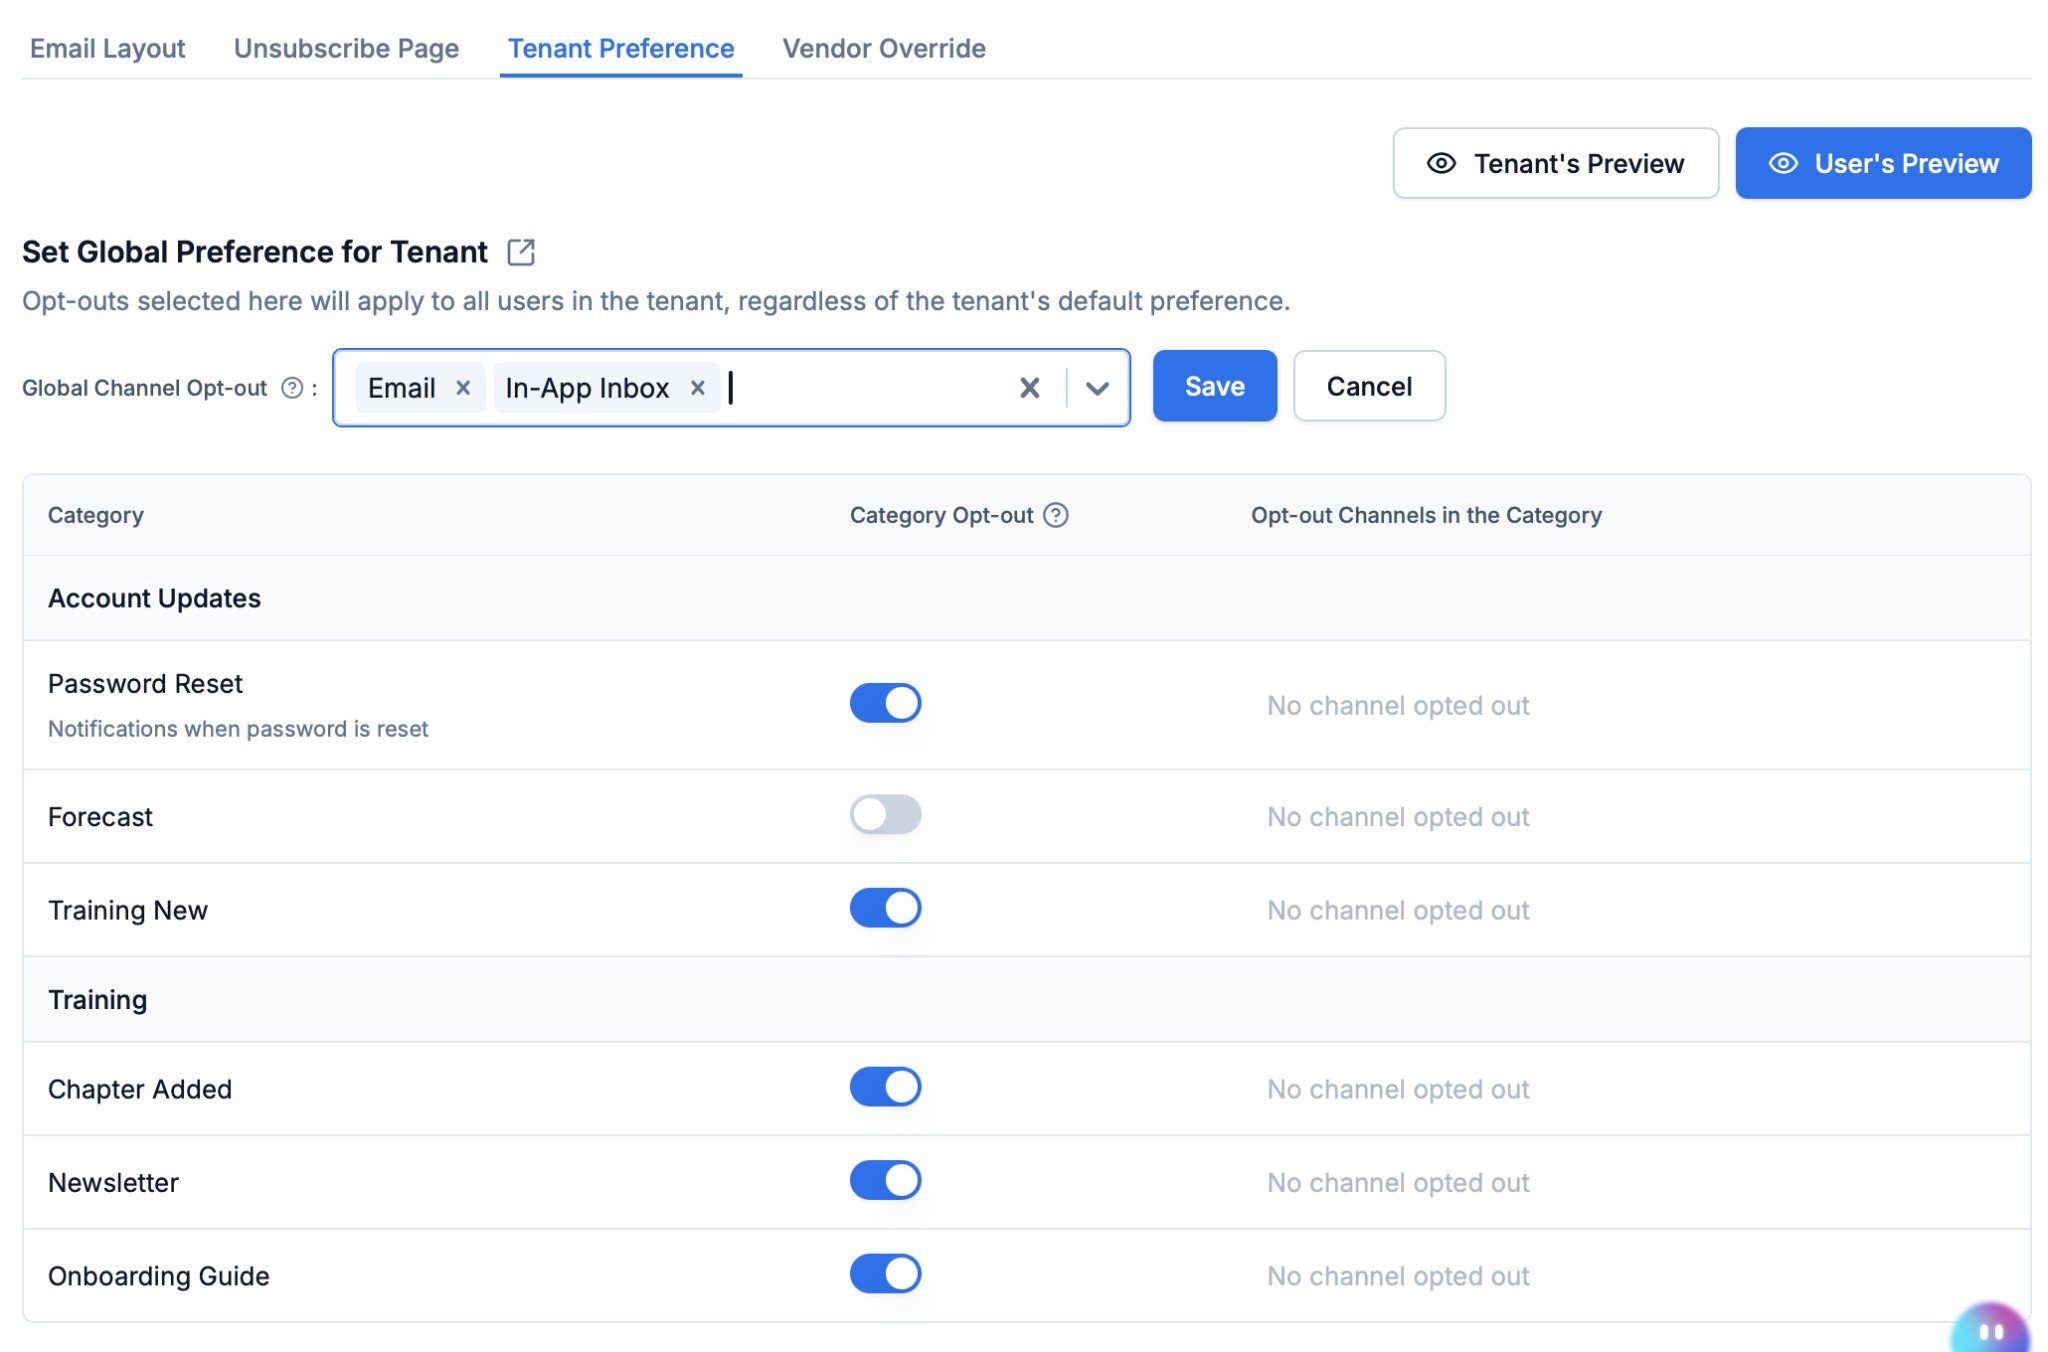Screen dimensions: 2048x1352
Task: Click the help icon next to Category Opt-out
Action: [x=1056, y=515]
